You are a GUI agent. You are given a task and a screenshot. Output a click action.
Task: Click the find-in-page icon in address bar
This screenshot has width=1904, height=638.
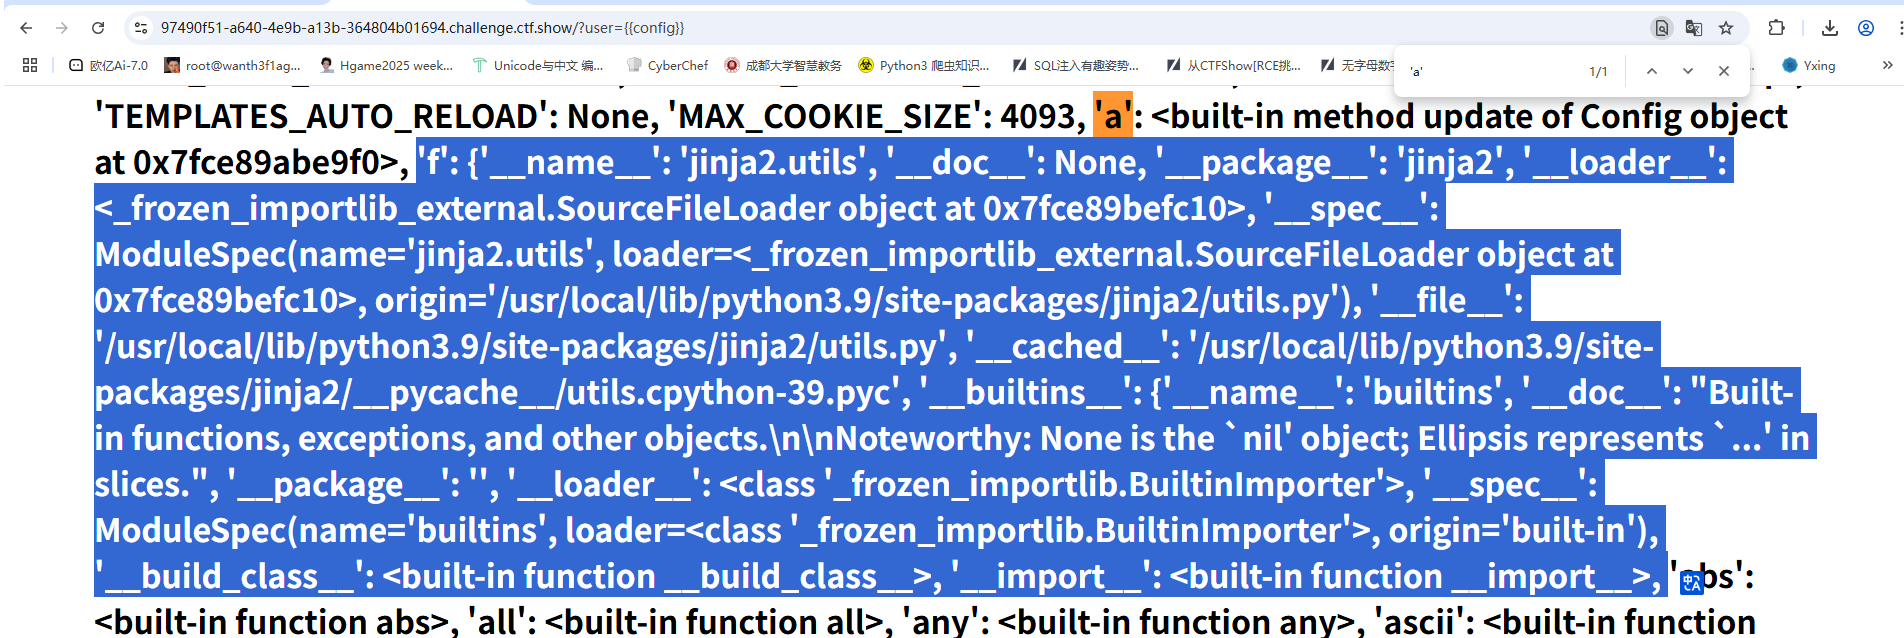point(1661,28)
